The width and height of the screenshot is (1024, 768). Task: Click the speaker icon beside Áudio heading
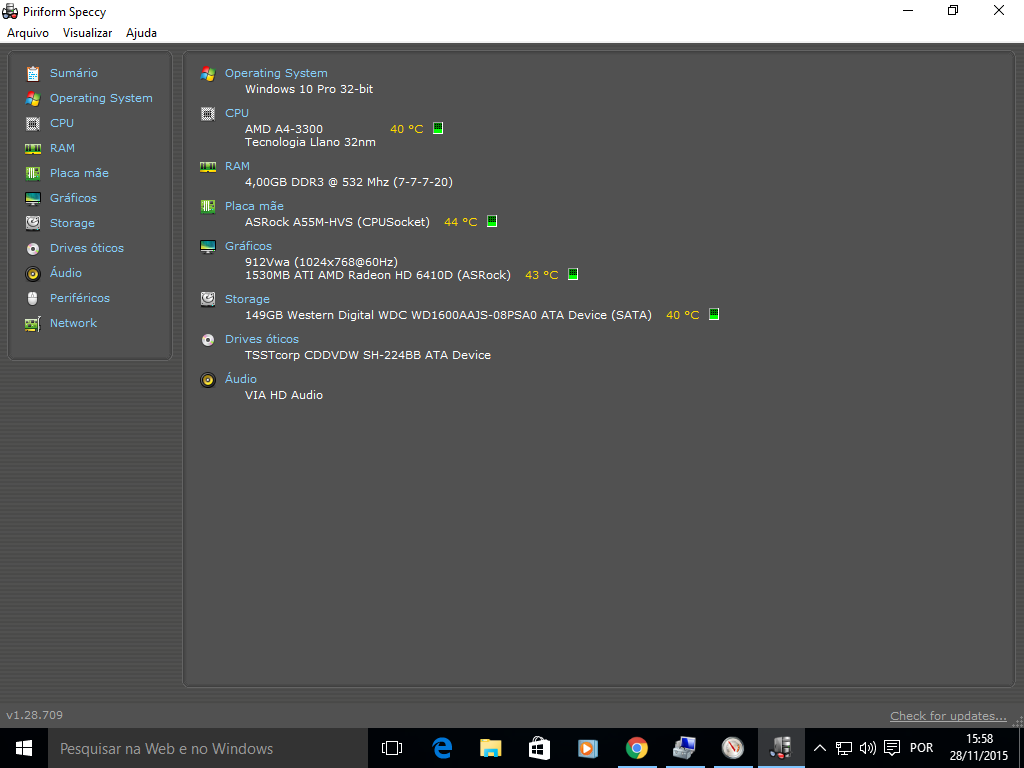point(208,379)
